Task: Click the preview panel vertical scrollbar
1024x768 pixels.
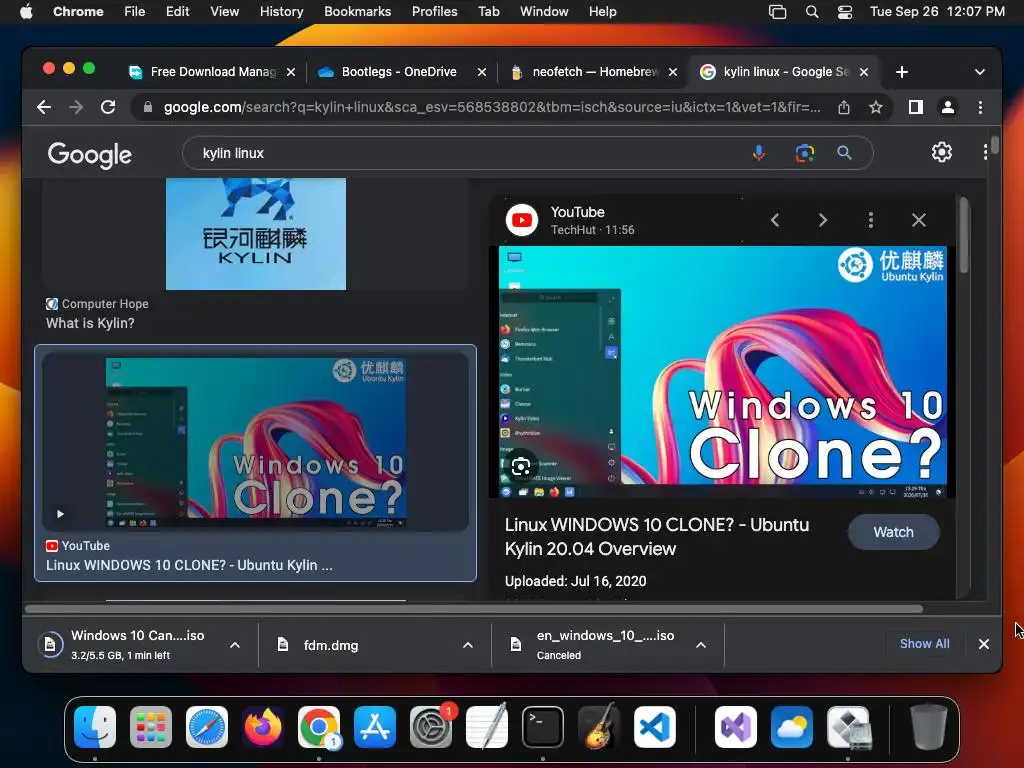Action: (964, 235)
